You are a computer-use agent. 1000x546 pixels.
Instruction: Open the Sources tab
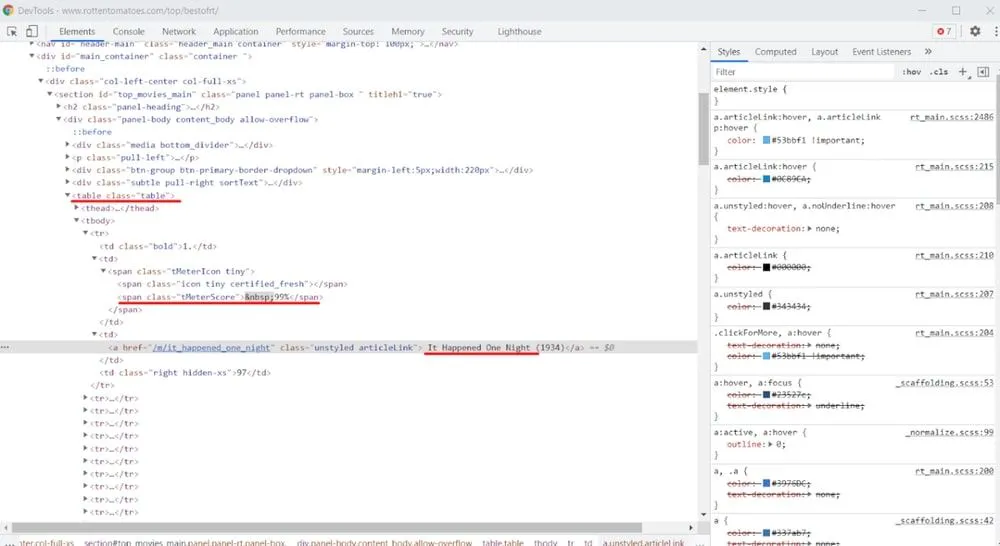point(358,31)
